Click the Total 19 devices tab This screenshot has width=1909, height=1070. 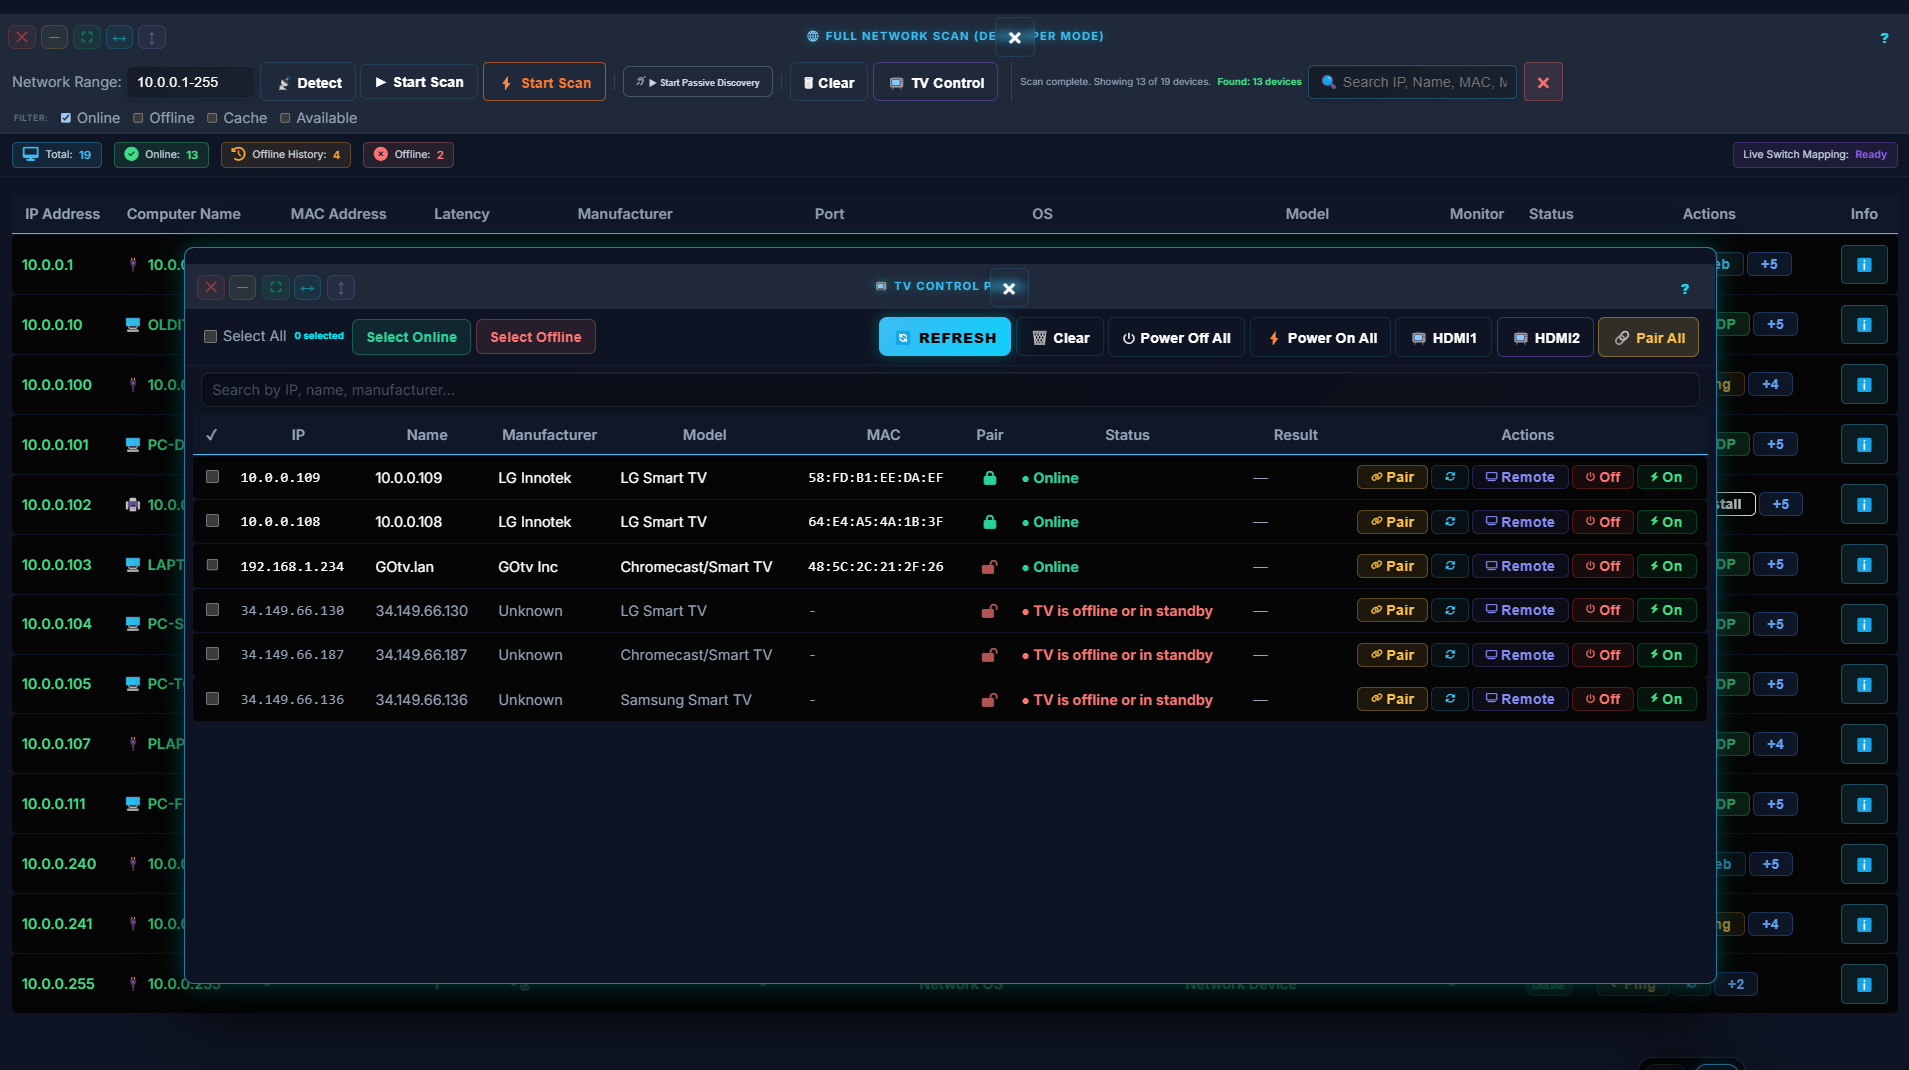click(x=57, y=155)
